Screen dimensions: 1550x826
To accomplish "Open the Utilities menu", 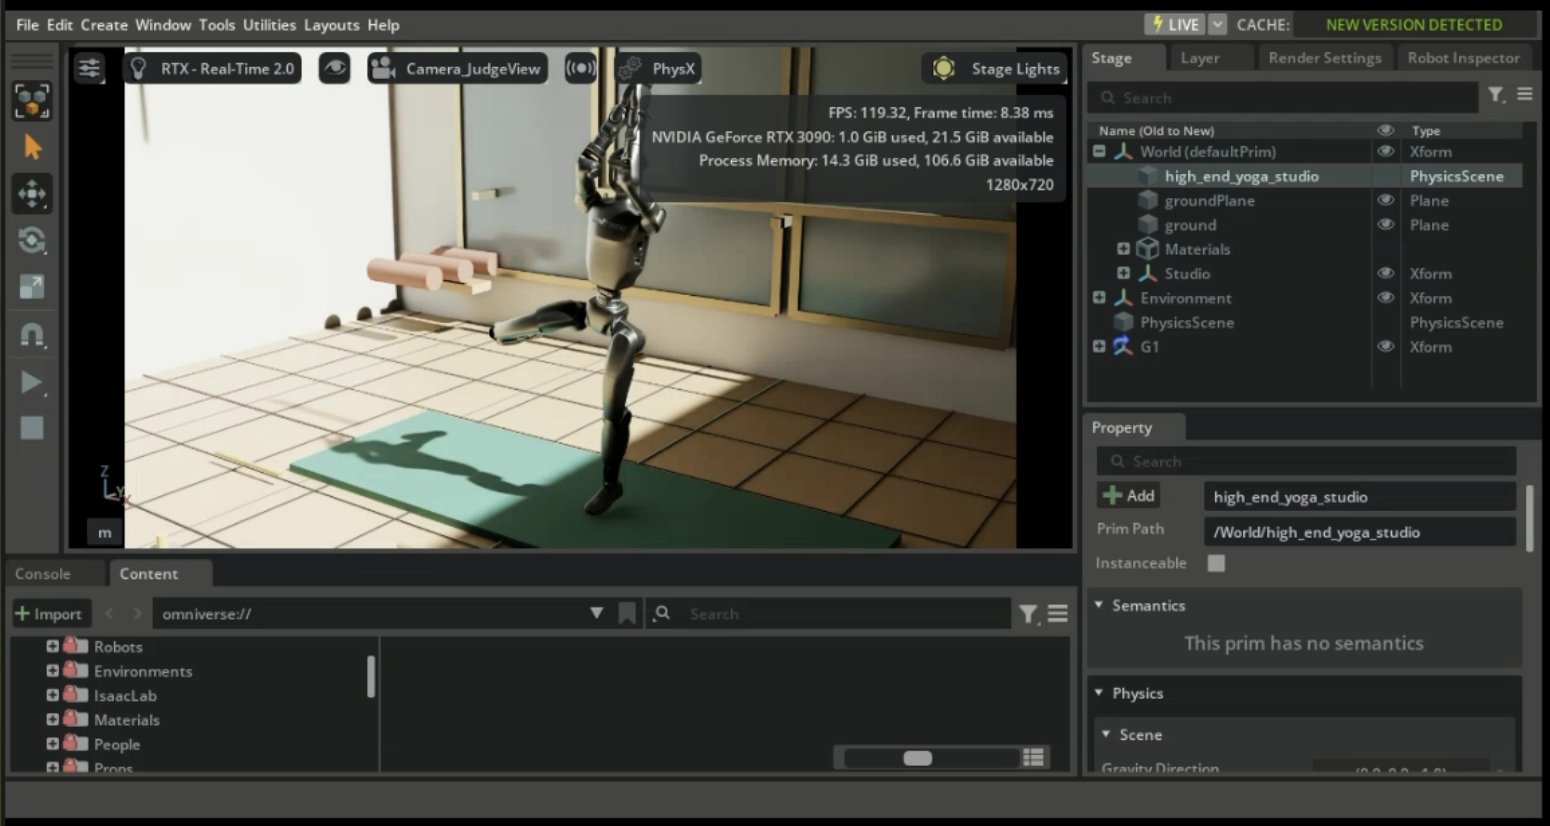I will click(x=269, y=25).
